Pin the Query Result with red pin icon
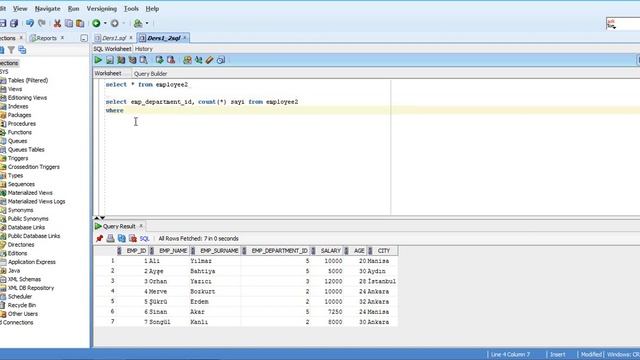 (99, 238)
